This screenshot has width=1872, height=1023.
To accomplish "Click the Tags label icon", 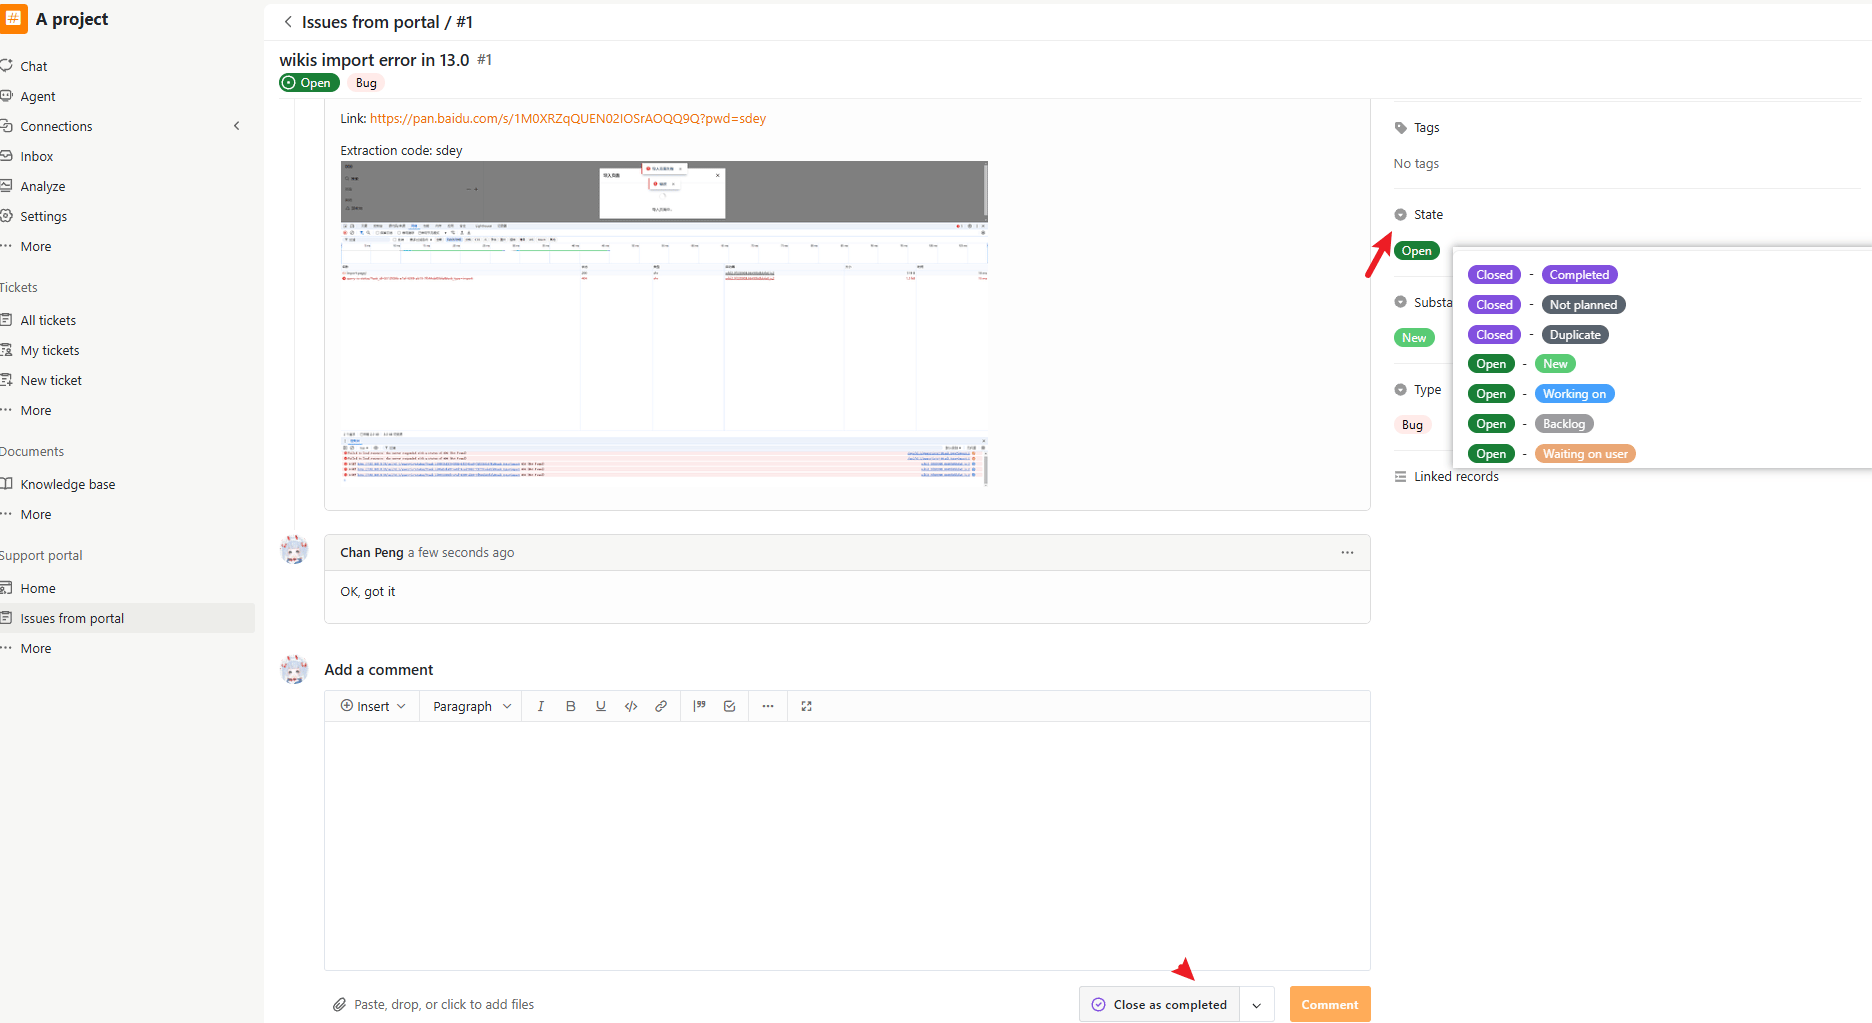I will (x=1400, y=128).
